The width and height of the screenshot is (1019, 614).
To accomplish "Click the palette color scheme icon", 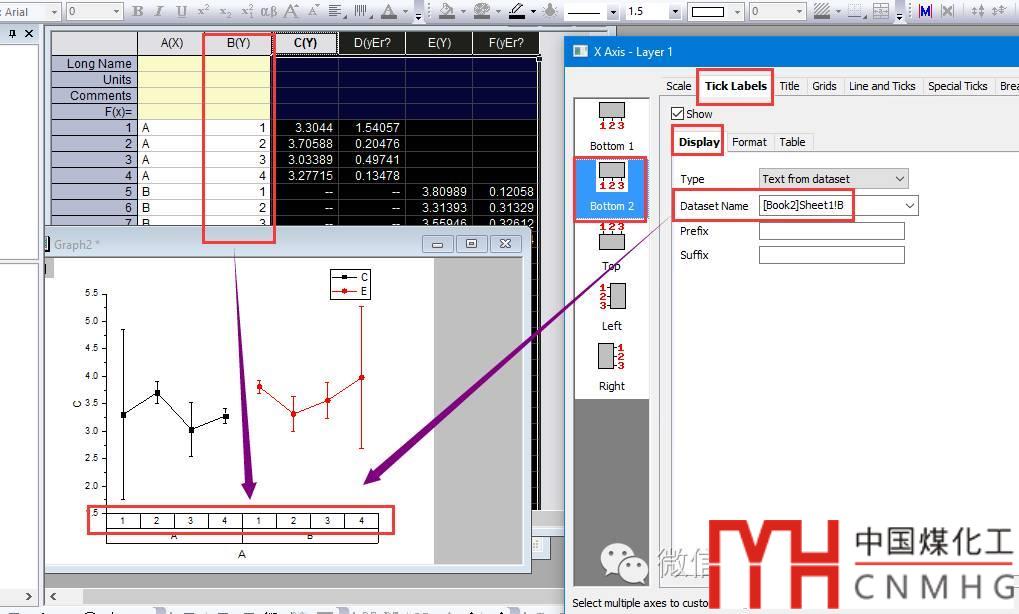I will [x=482, y=11].
